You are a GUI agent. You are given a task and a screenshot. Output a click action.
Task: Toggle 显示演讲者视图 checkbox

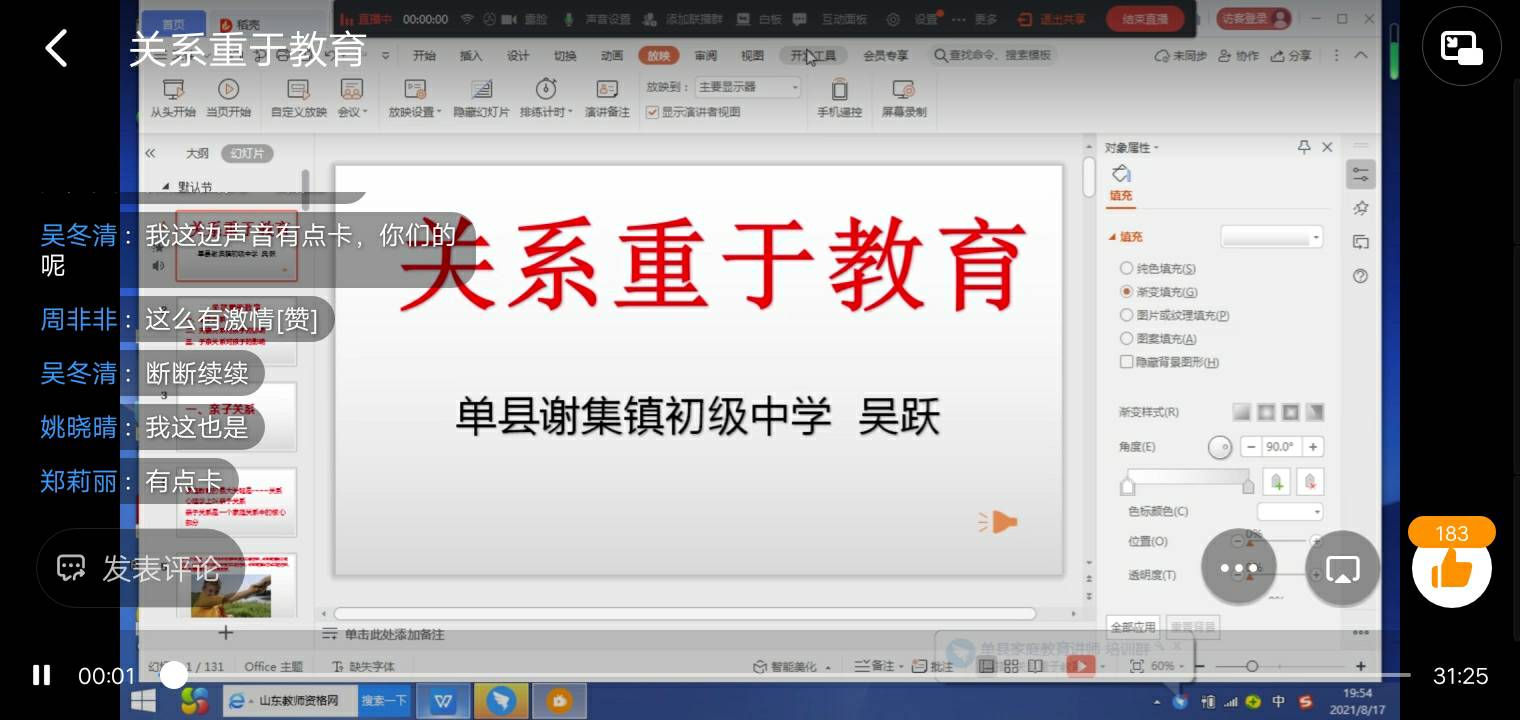pyautogui.click(x=652, y=112)
